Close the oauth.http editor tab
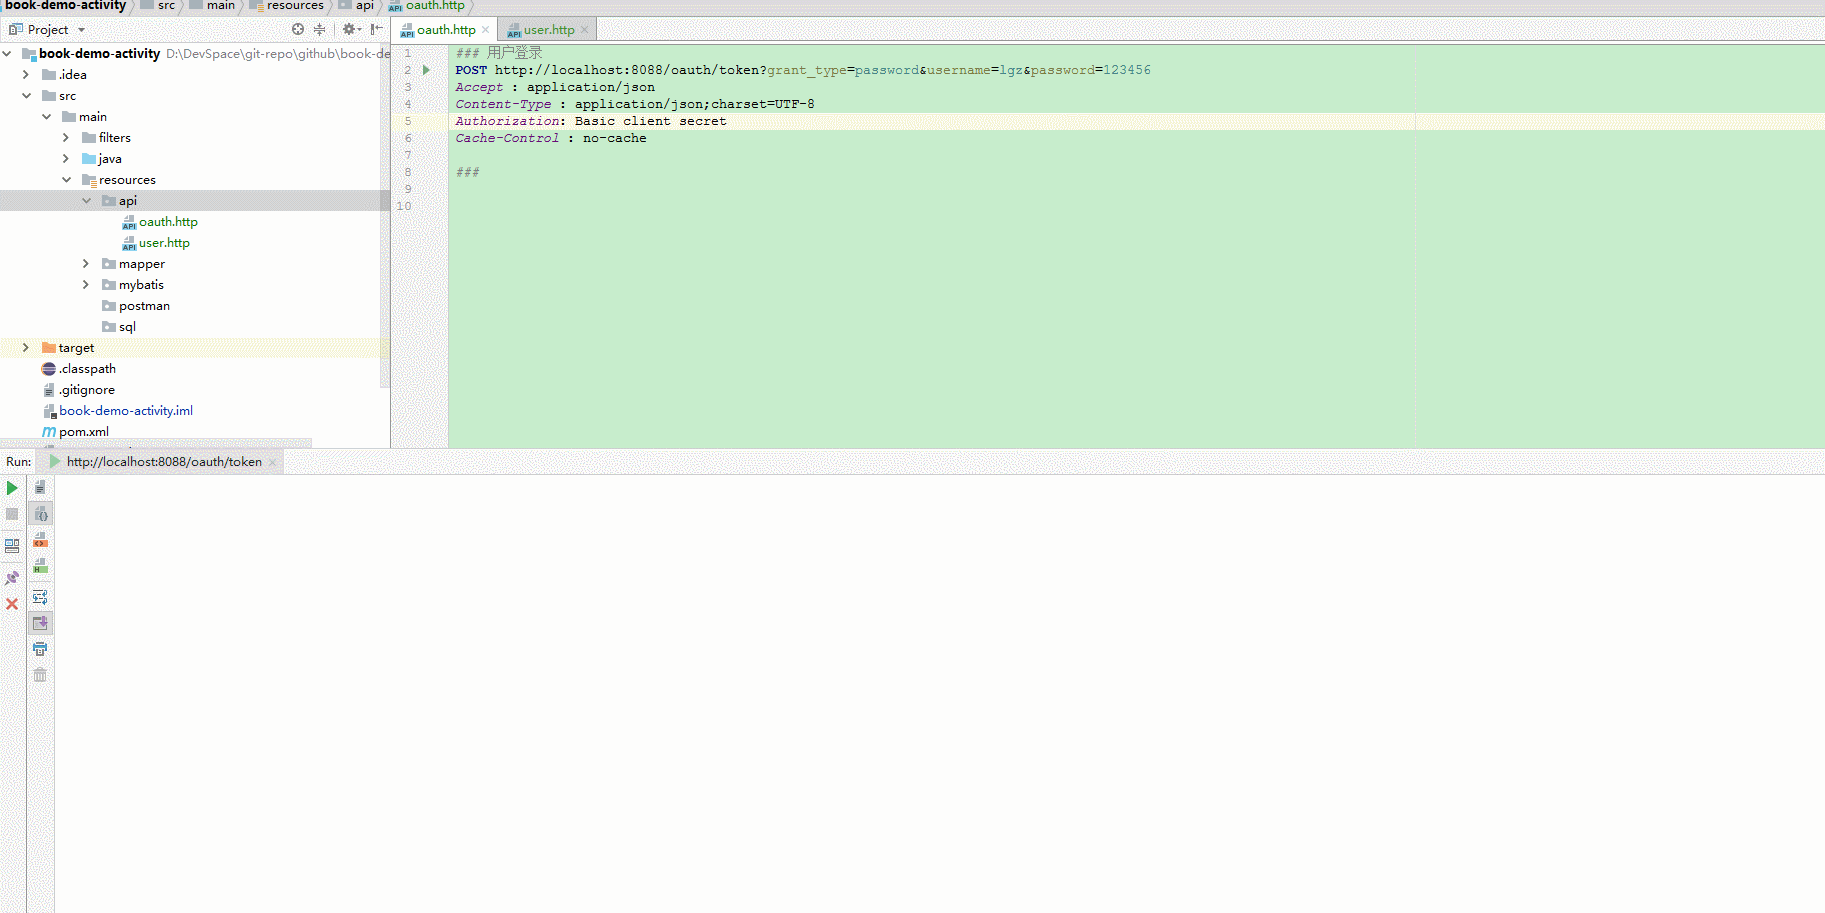 486,30
